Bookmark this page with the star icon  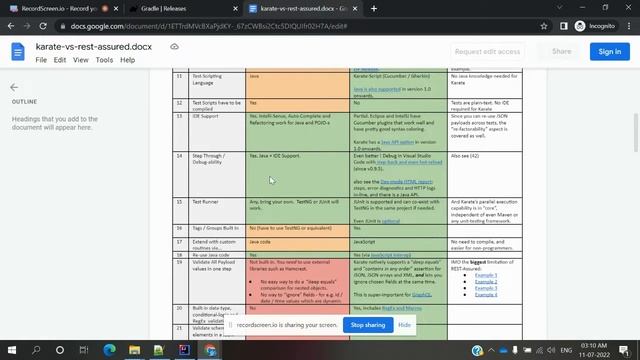tap(544, 26)
